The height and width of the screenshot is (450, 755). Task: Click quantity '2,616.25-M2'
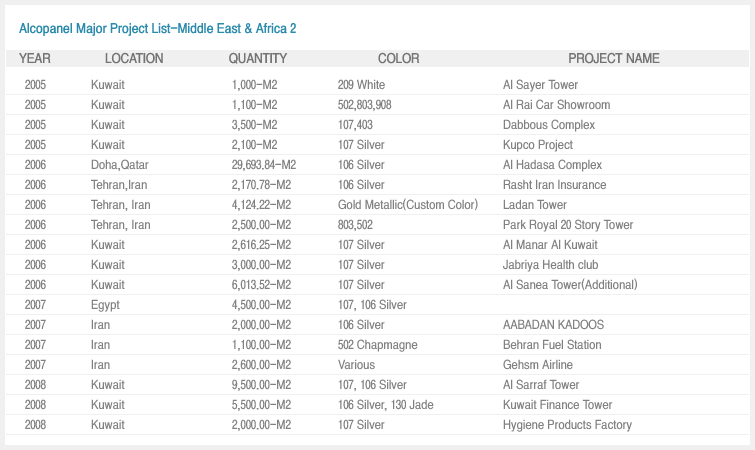coord(261,244)
